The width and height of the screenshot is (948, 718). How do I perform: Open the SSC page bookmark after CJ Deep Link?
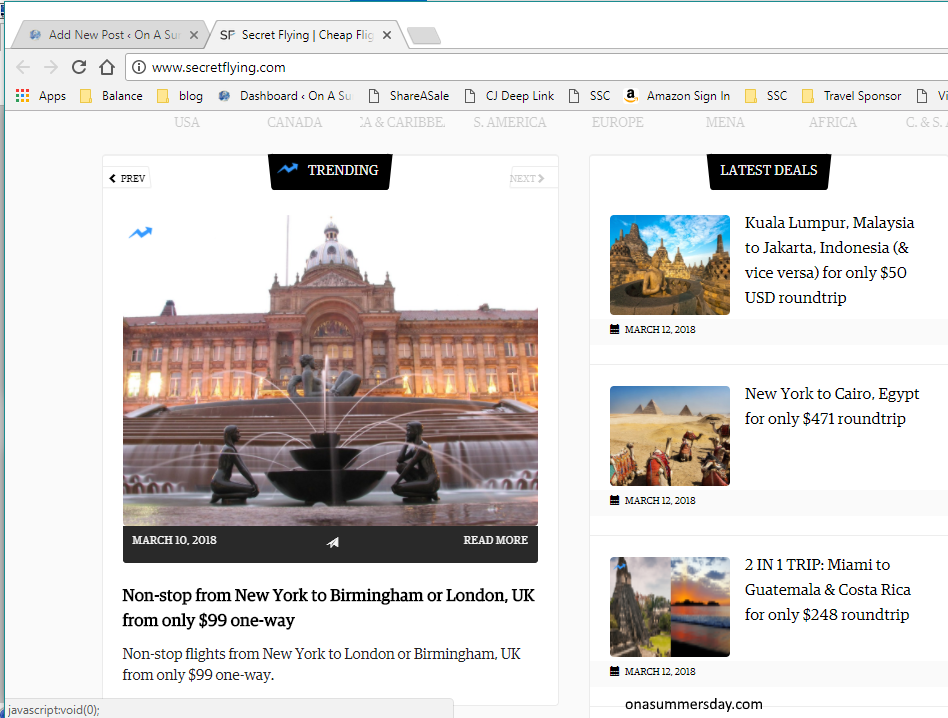click(x=589, y=95)
